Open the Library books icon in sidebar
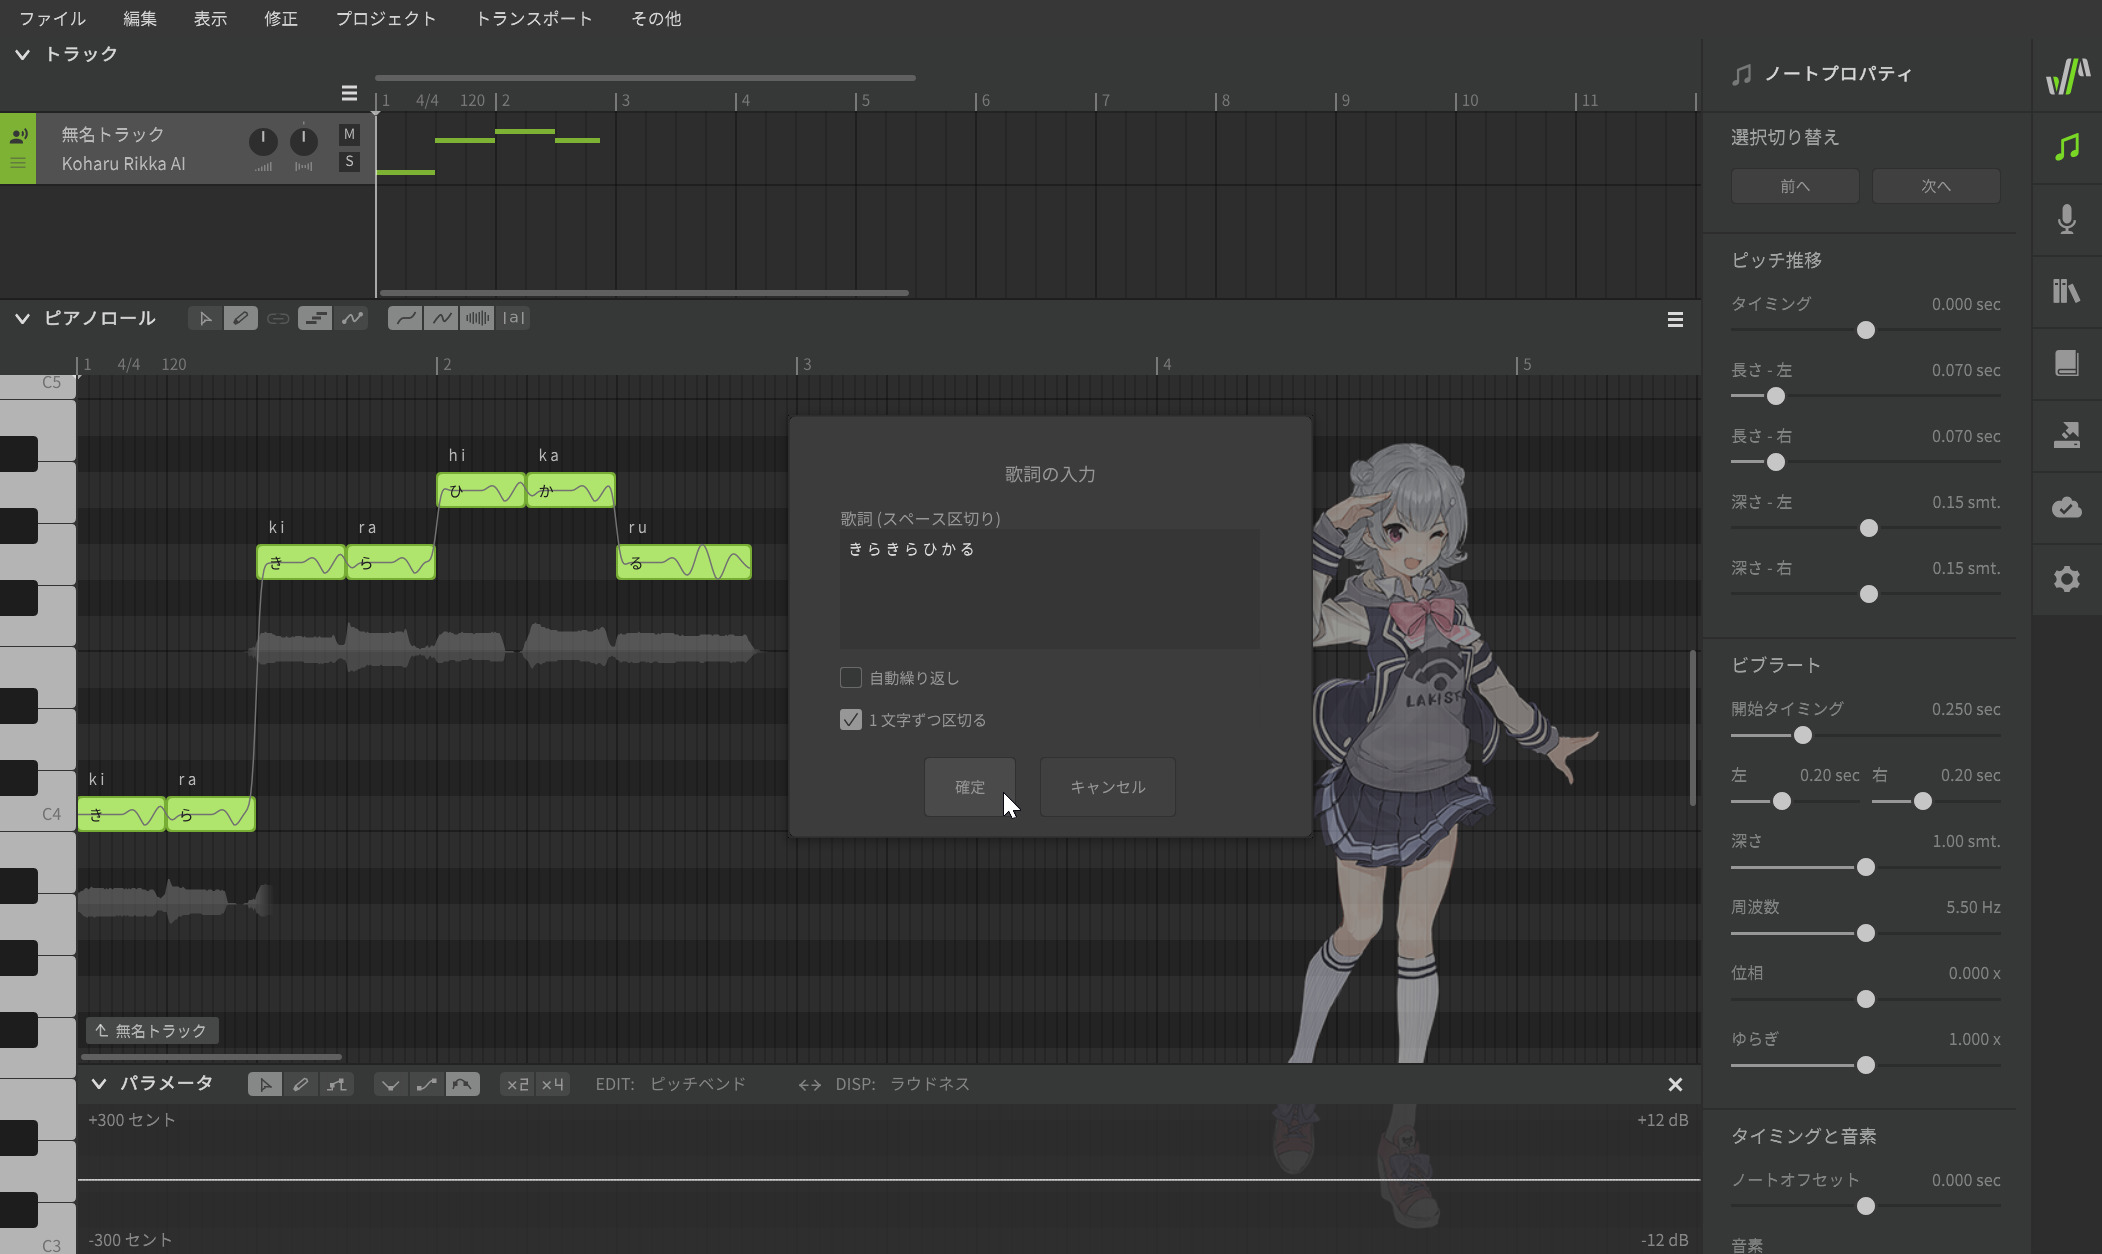The image size is (2102, 1254). [2067, 292]
